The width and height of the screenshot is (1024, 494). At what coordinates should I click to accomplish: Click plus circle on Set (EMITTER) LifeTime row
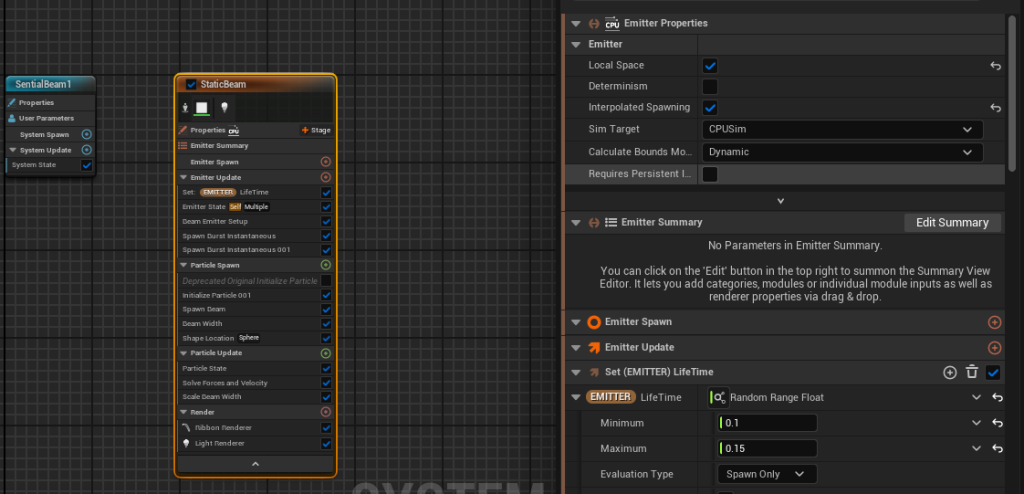[x=950, y=372]
